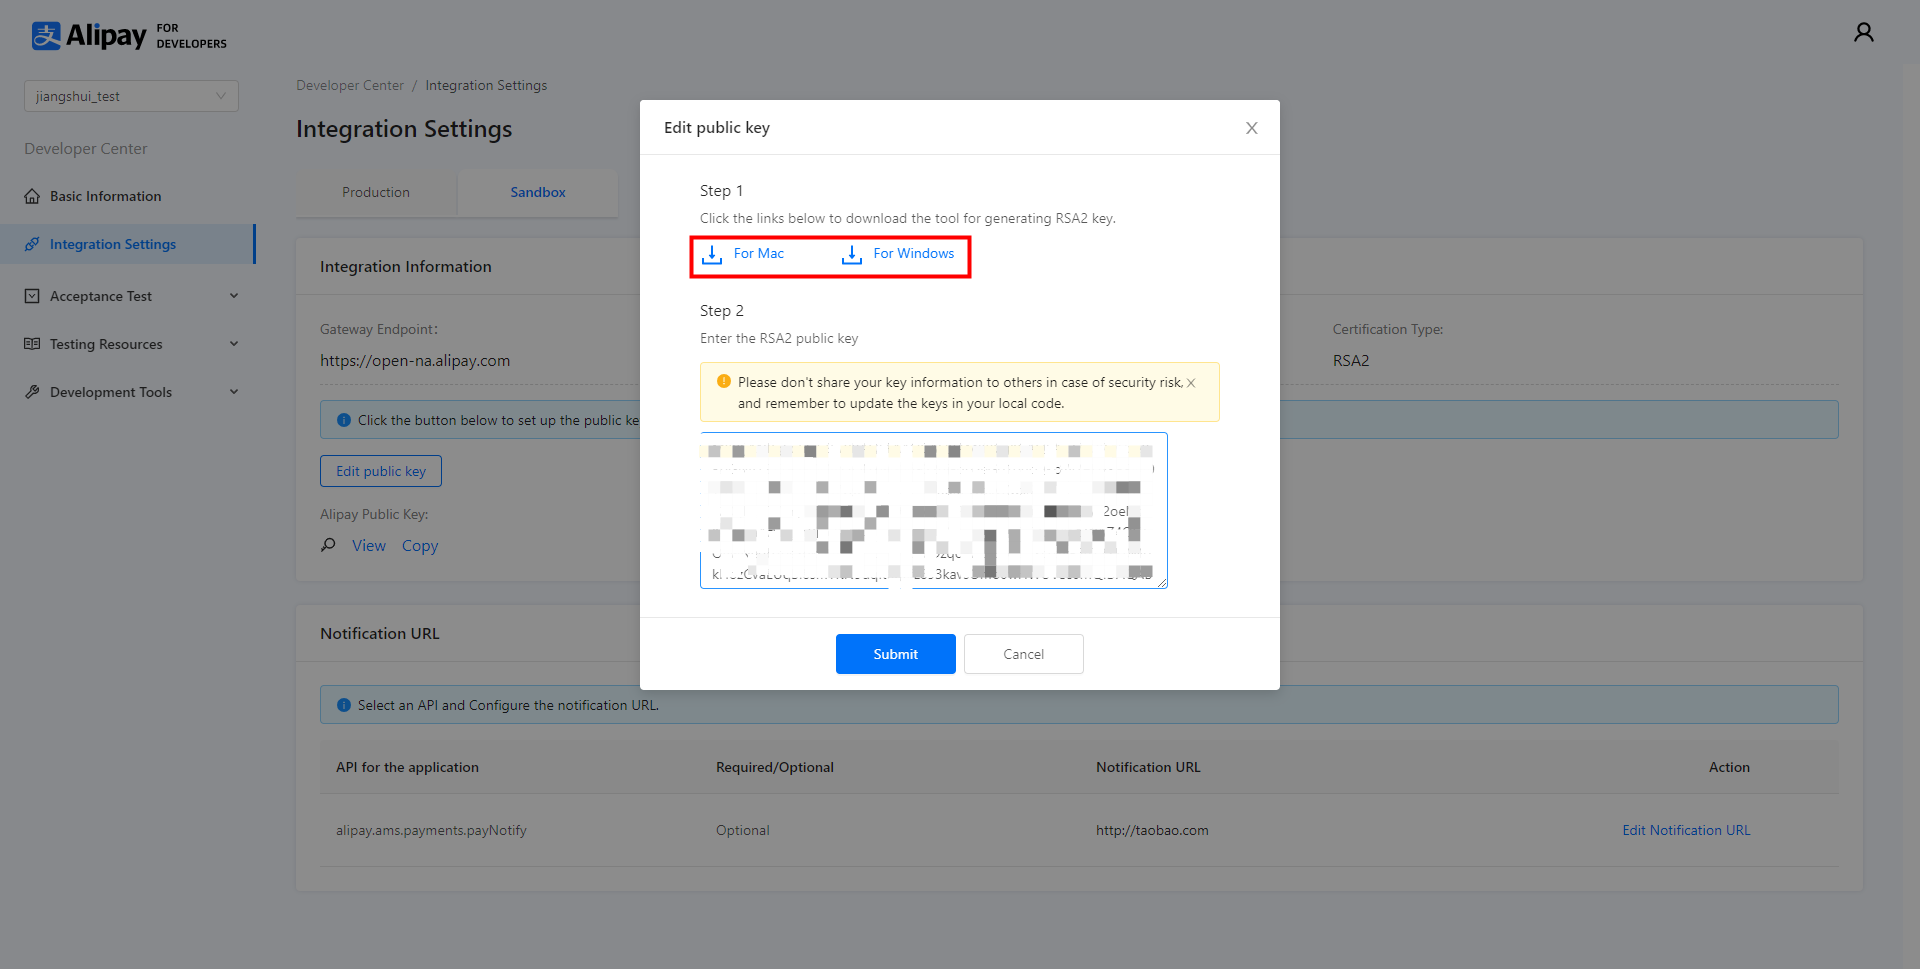
Task: Go to Developer Center breadcrumb link
Action: (350, 85)
